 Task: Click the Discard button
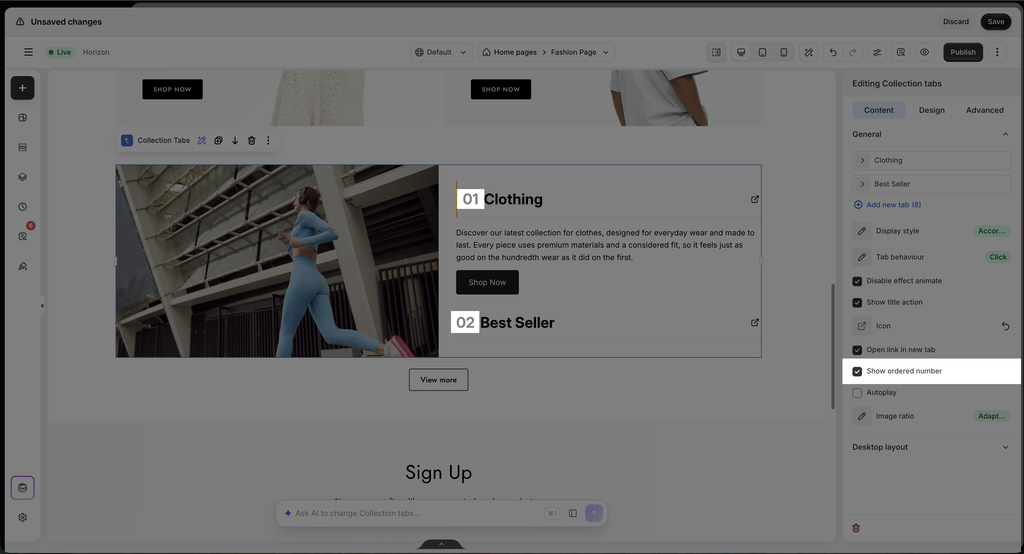955,22
